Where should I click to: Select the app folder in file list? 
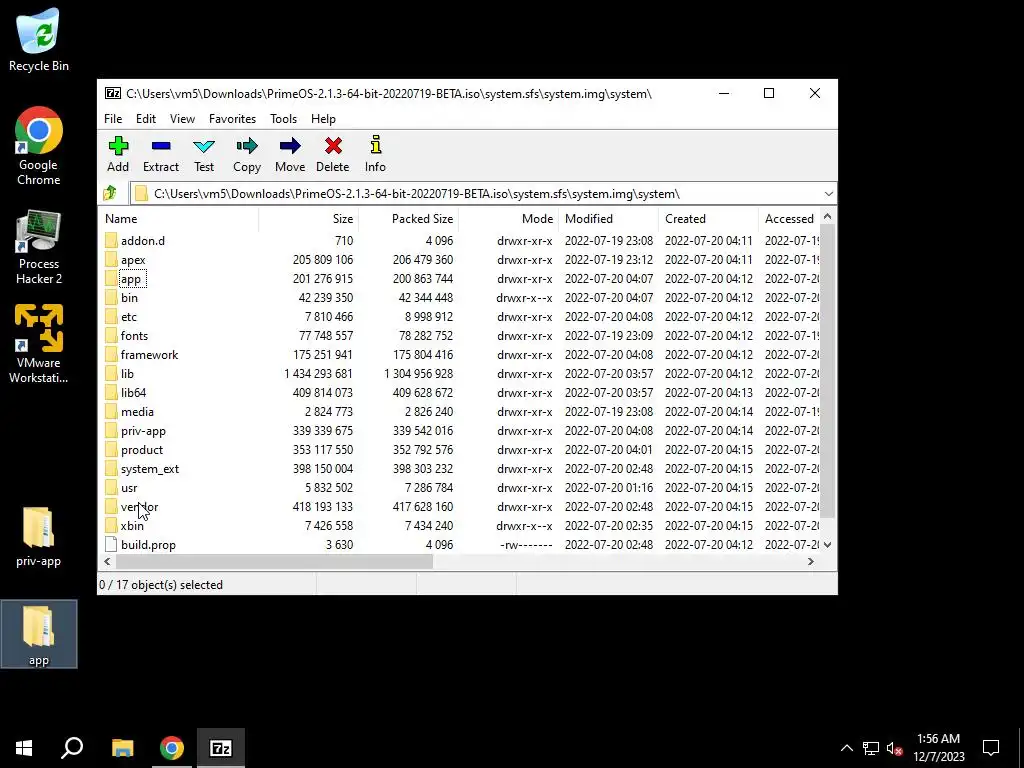click(x=460, y=279)
